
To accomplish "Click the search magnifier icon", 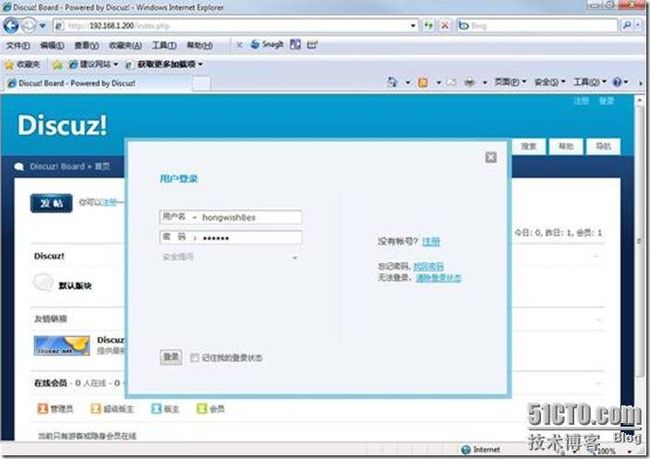I will tap(627, 26).
